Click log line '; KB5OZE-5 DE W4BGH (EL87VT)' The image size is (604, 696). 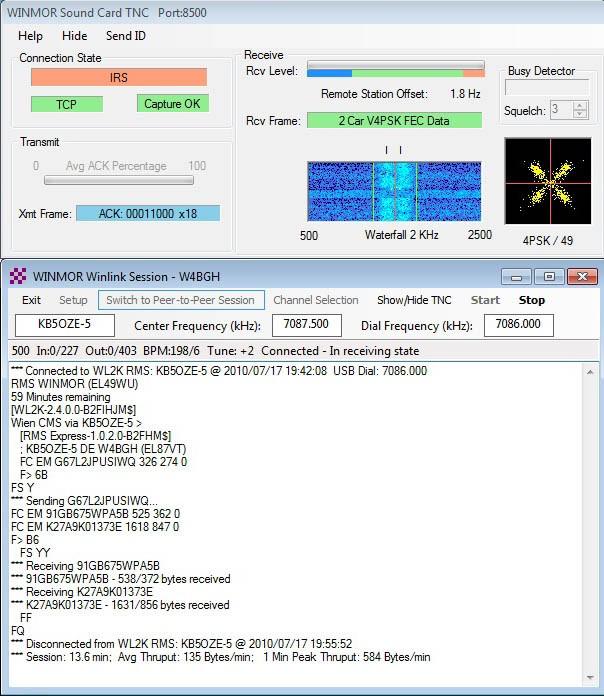[x=103, y=449]
